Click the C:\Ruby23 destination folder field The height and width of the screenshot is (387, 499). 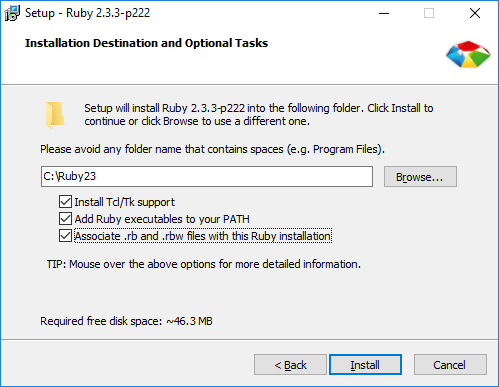point(207,176)
